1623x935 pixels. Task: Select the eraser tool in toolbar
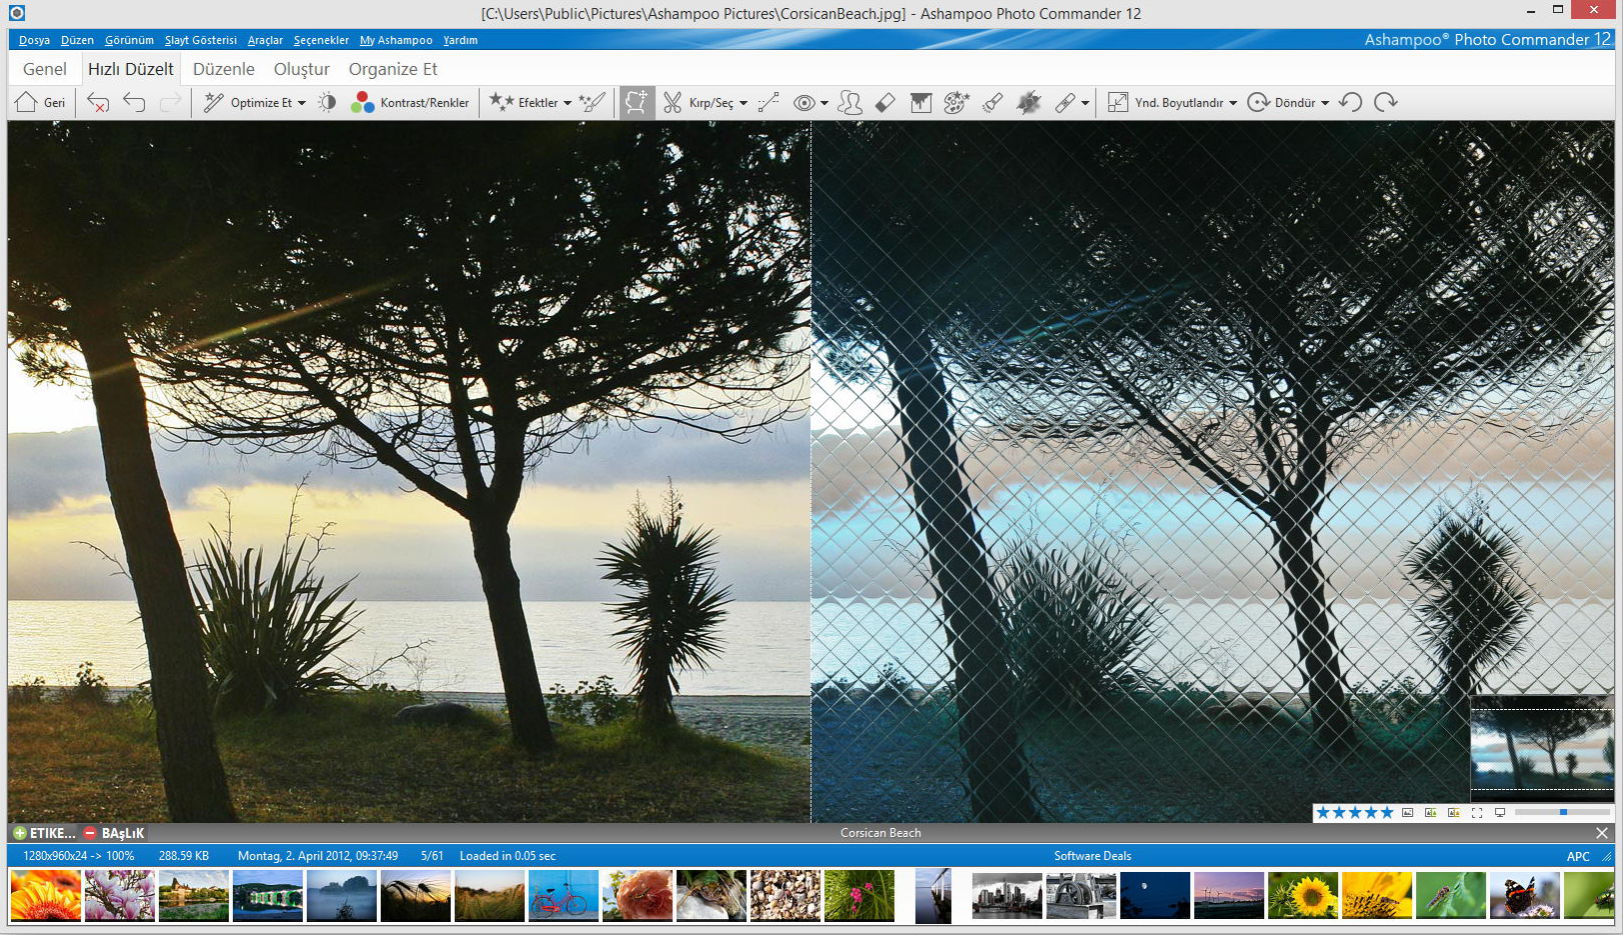pos(885,102)
